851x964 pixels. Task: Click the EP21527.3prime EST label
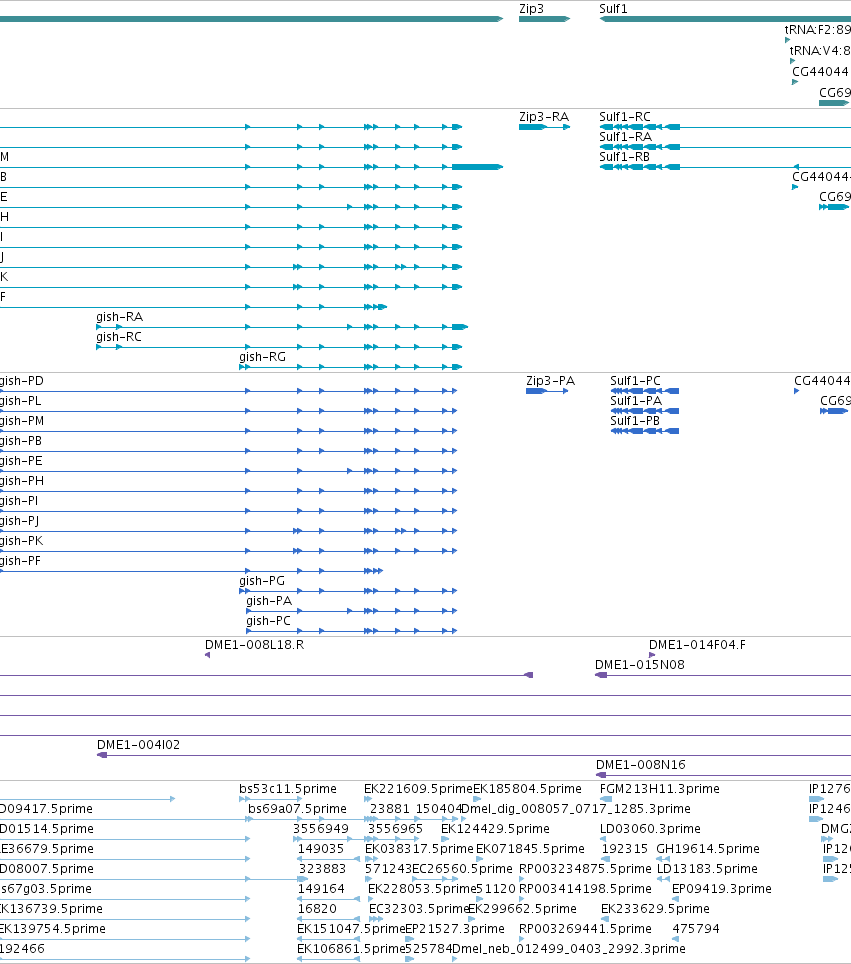coord(455,928)
